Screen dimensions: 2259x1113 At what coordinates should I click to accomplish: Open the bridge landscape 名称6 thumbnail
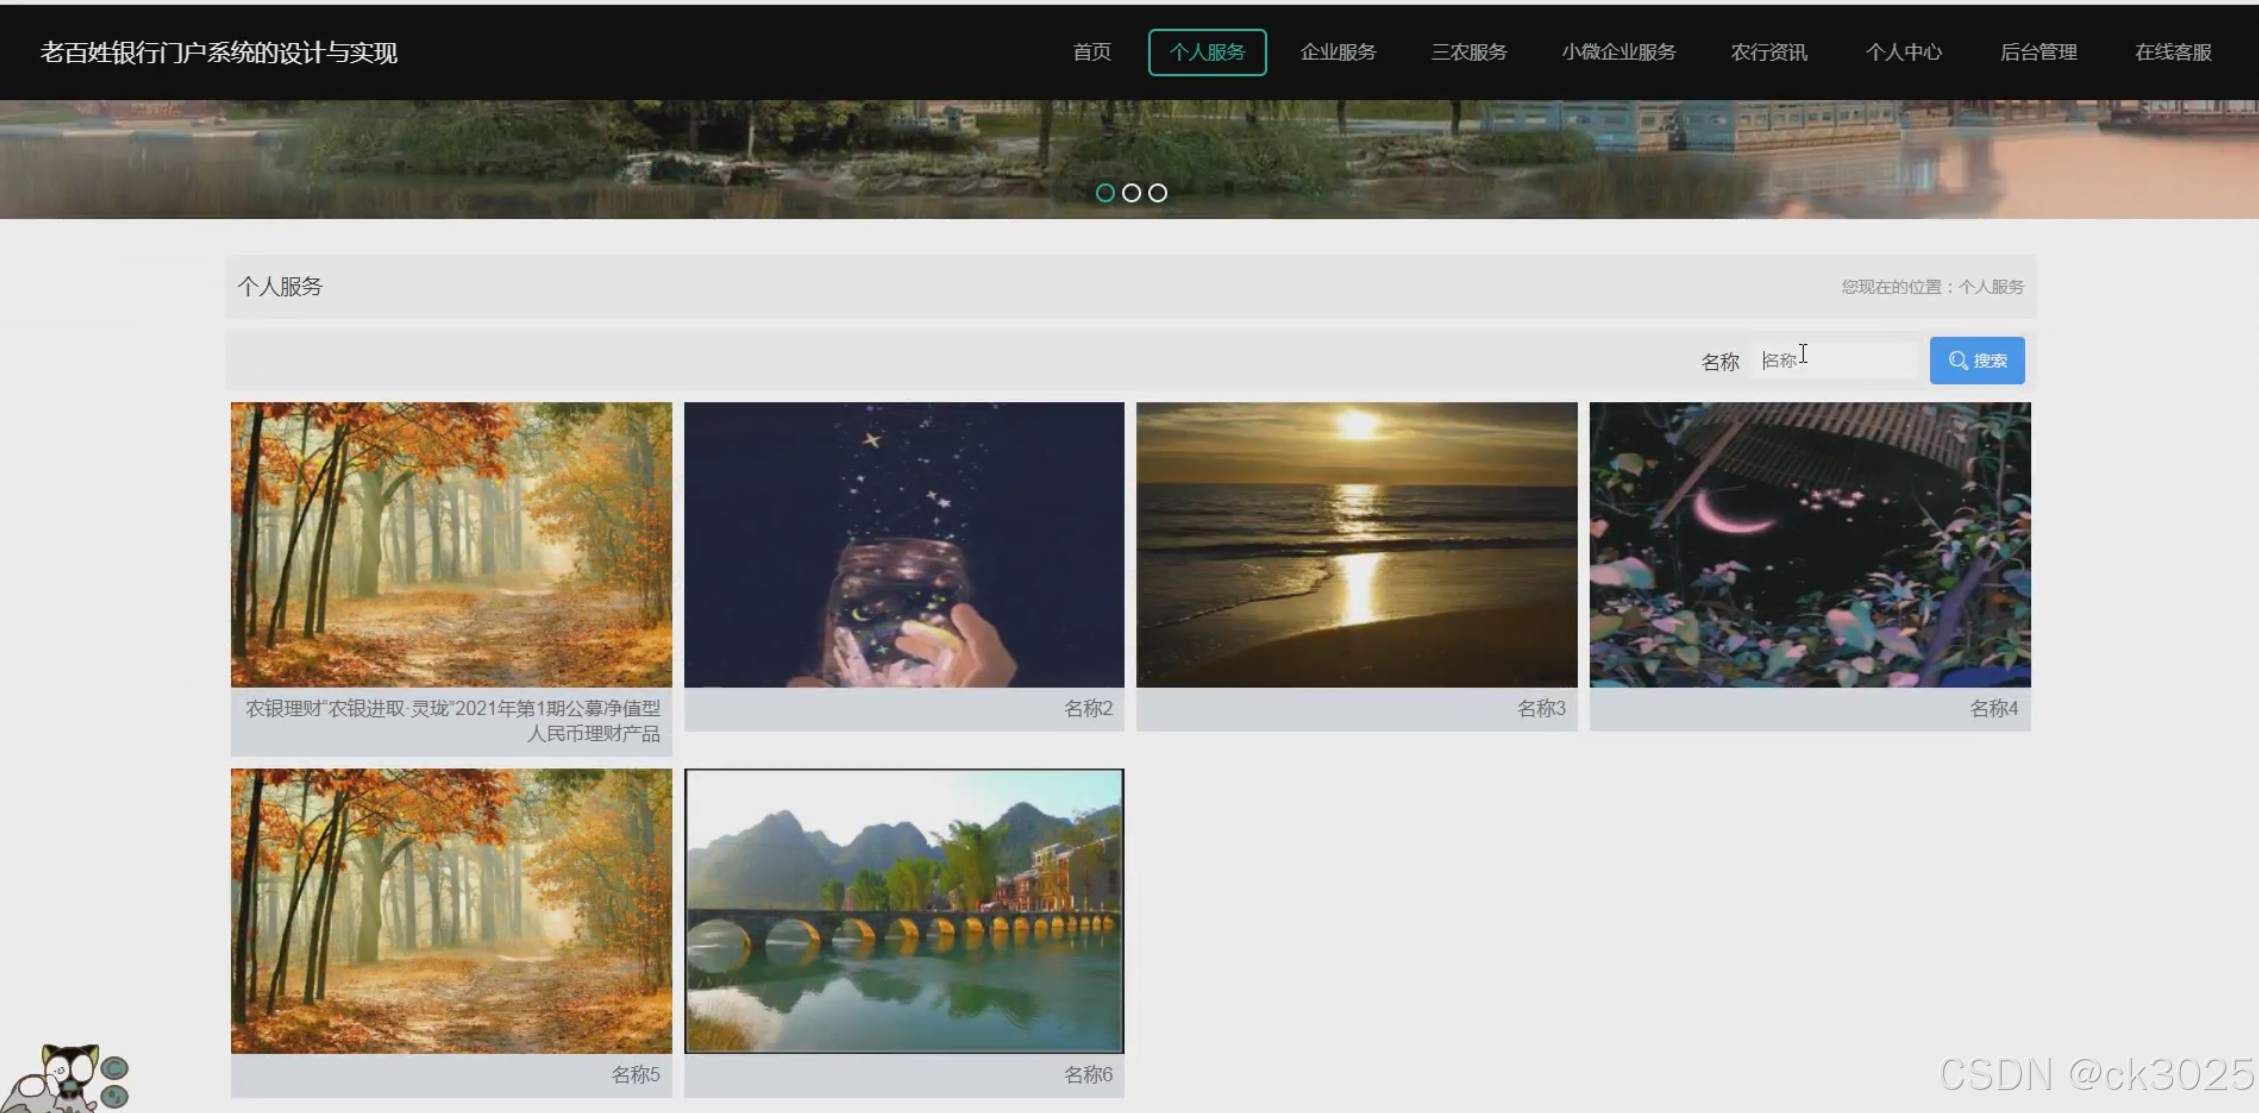click(x=904, y=911)
